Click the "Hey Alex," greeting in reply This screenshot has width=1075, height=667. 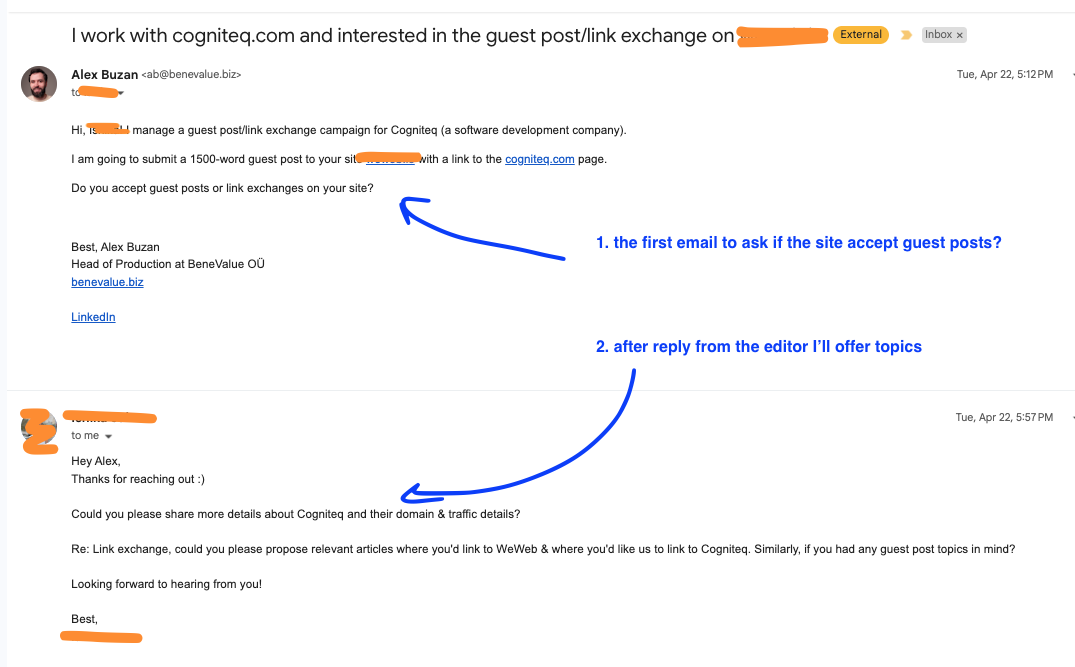tap(96, 461)
